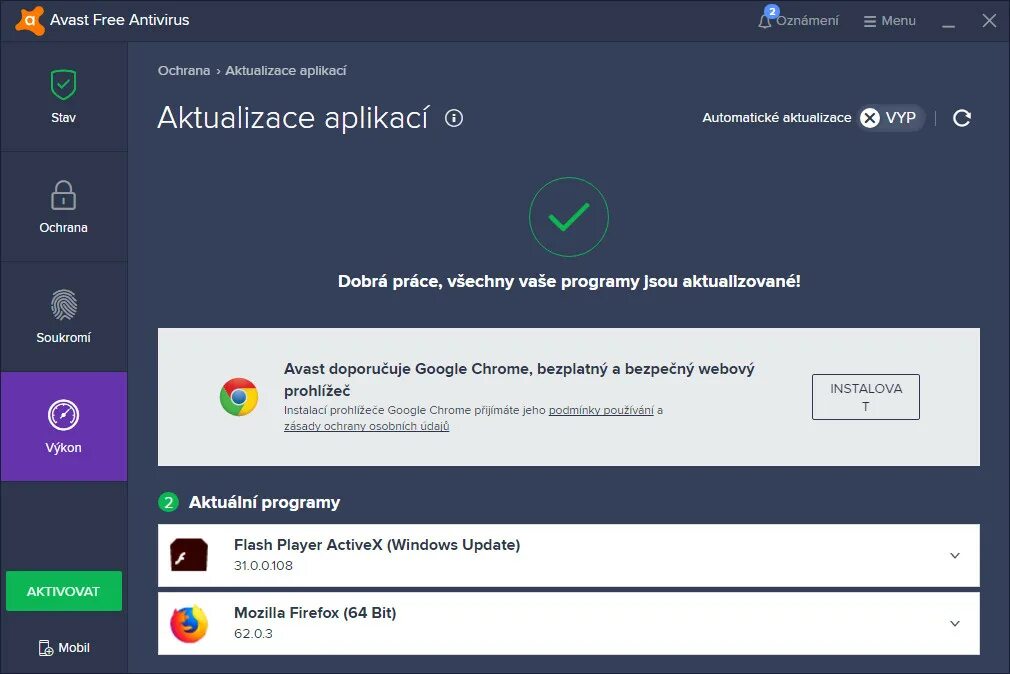
Task: Install Google Chrome with INSTALOVAT button
Action: (866, 397)
